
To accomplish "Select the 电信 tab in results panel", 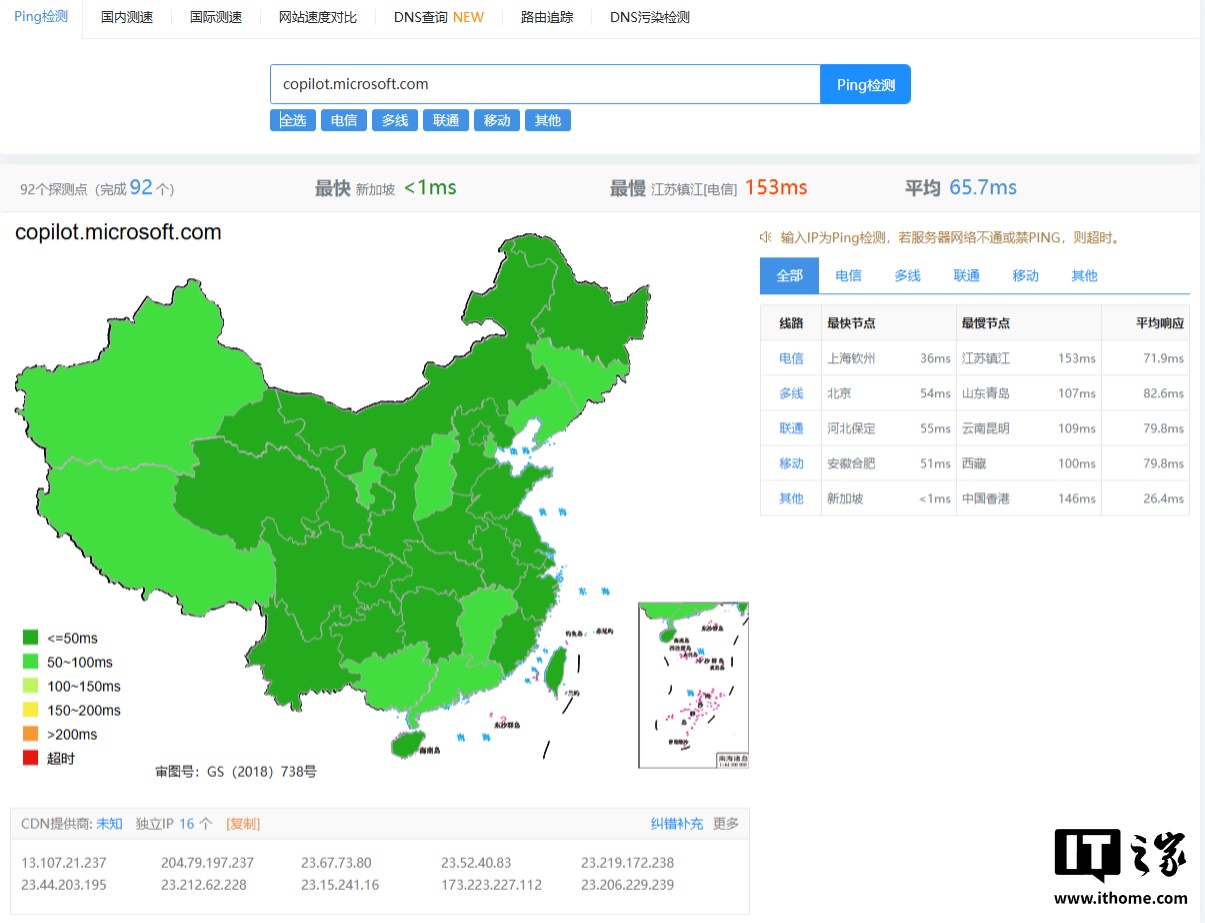I will point(849,276).
